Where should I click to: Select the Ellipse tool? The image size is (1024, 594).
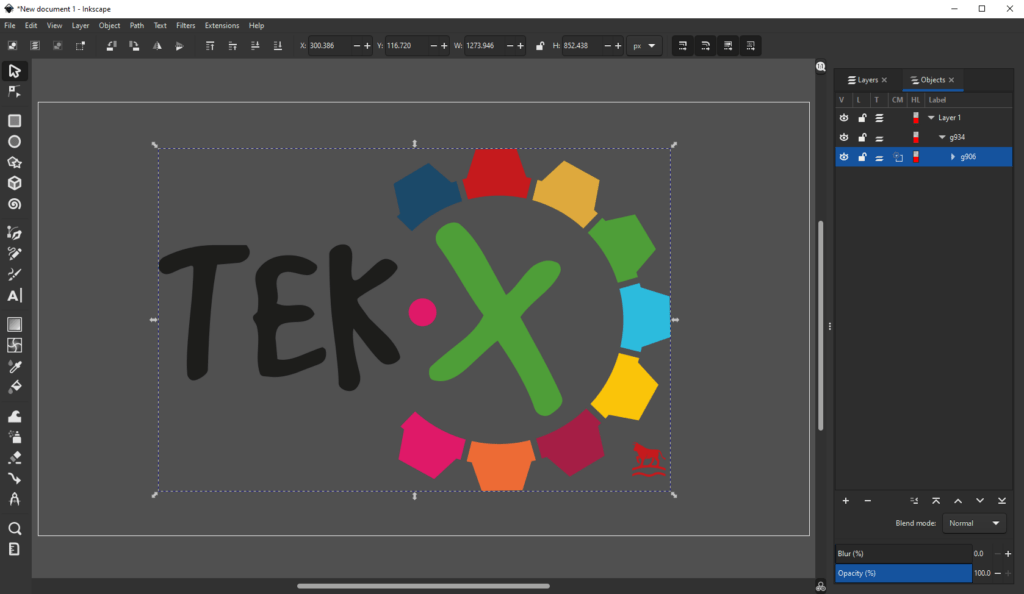pos(14,142)
